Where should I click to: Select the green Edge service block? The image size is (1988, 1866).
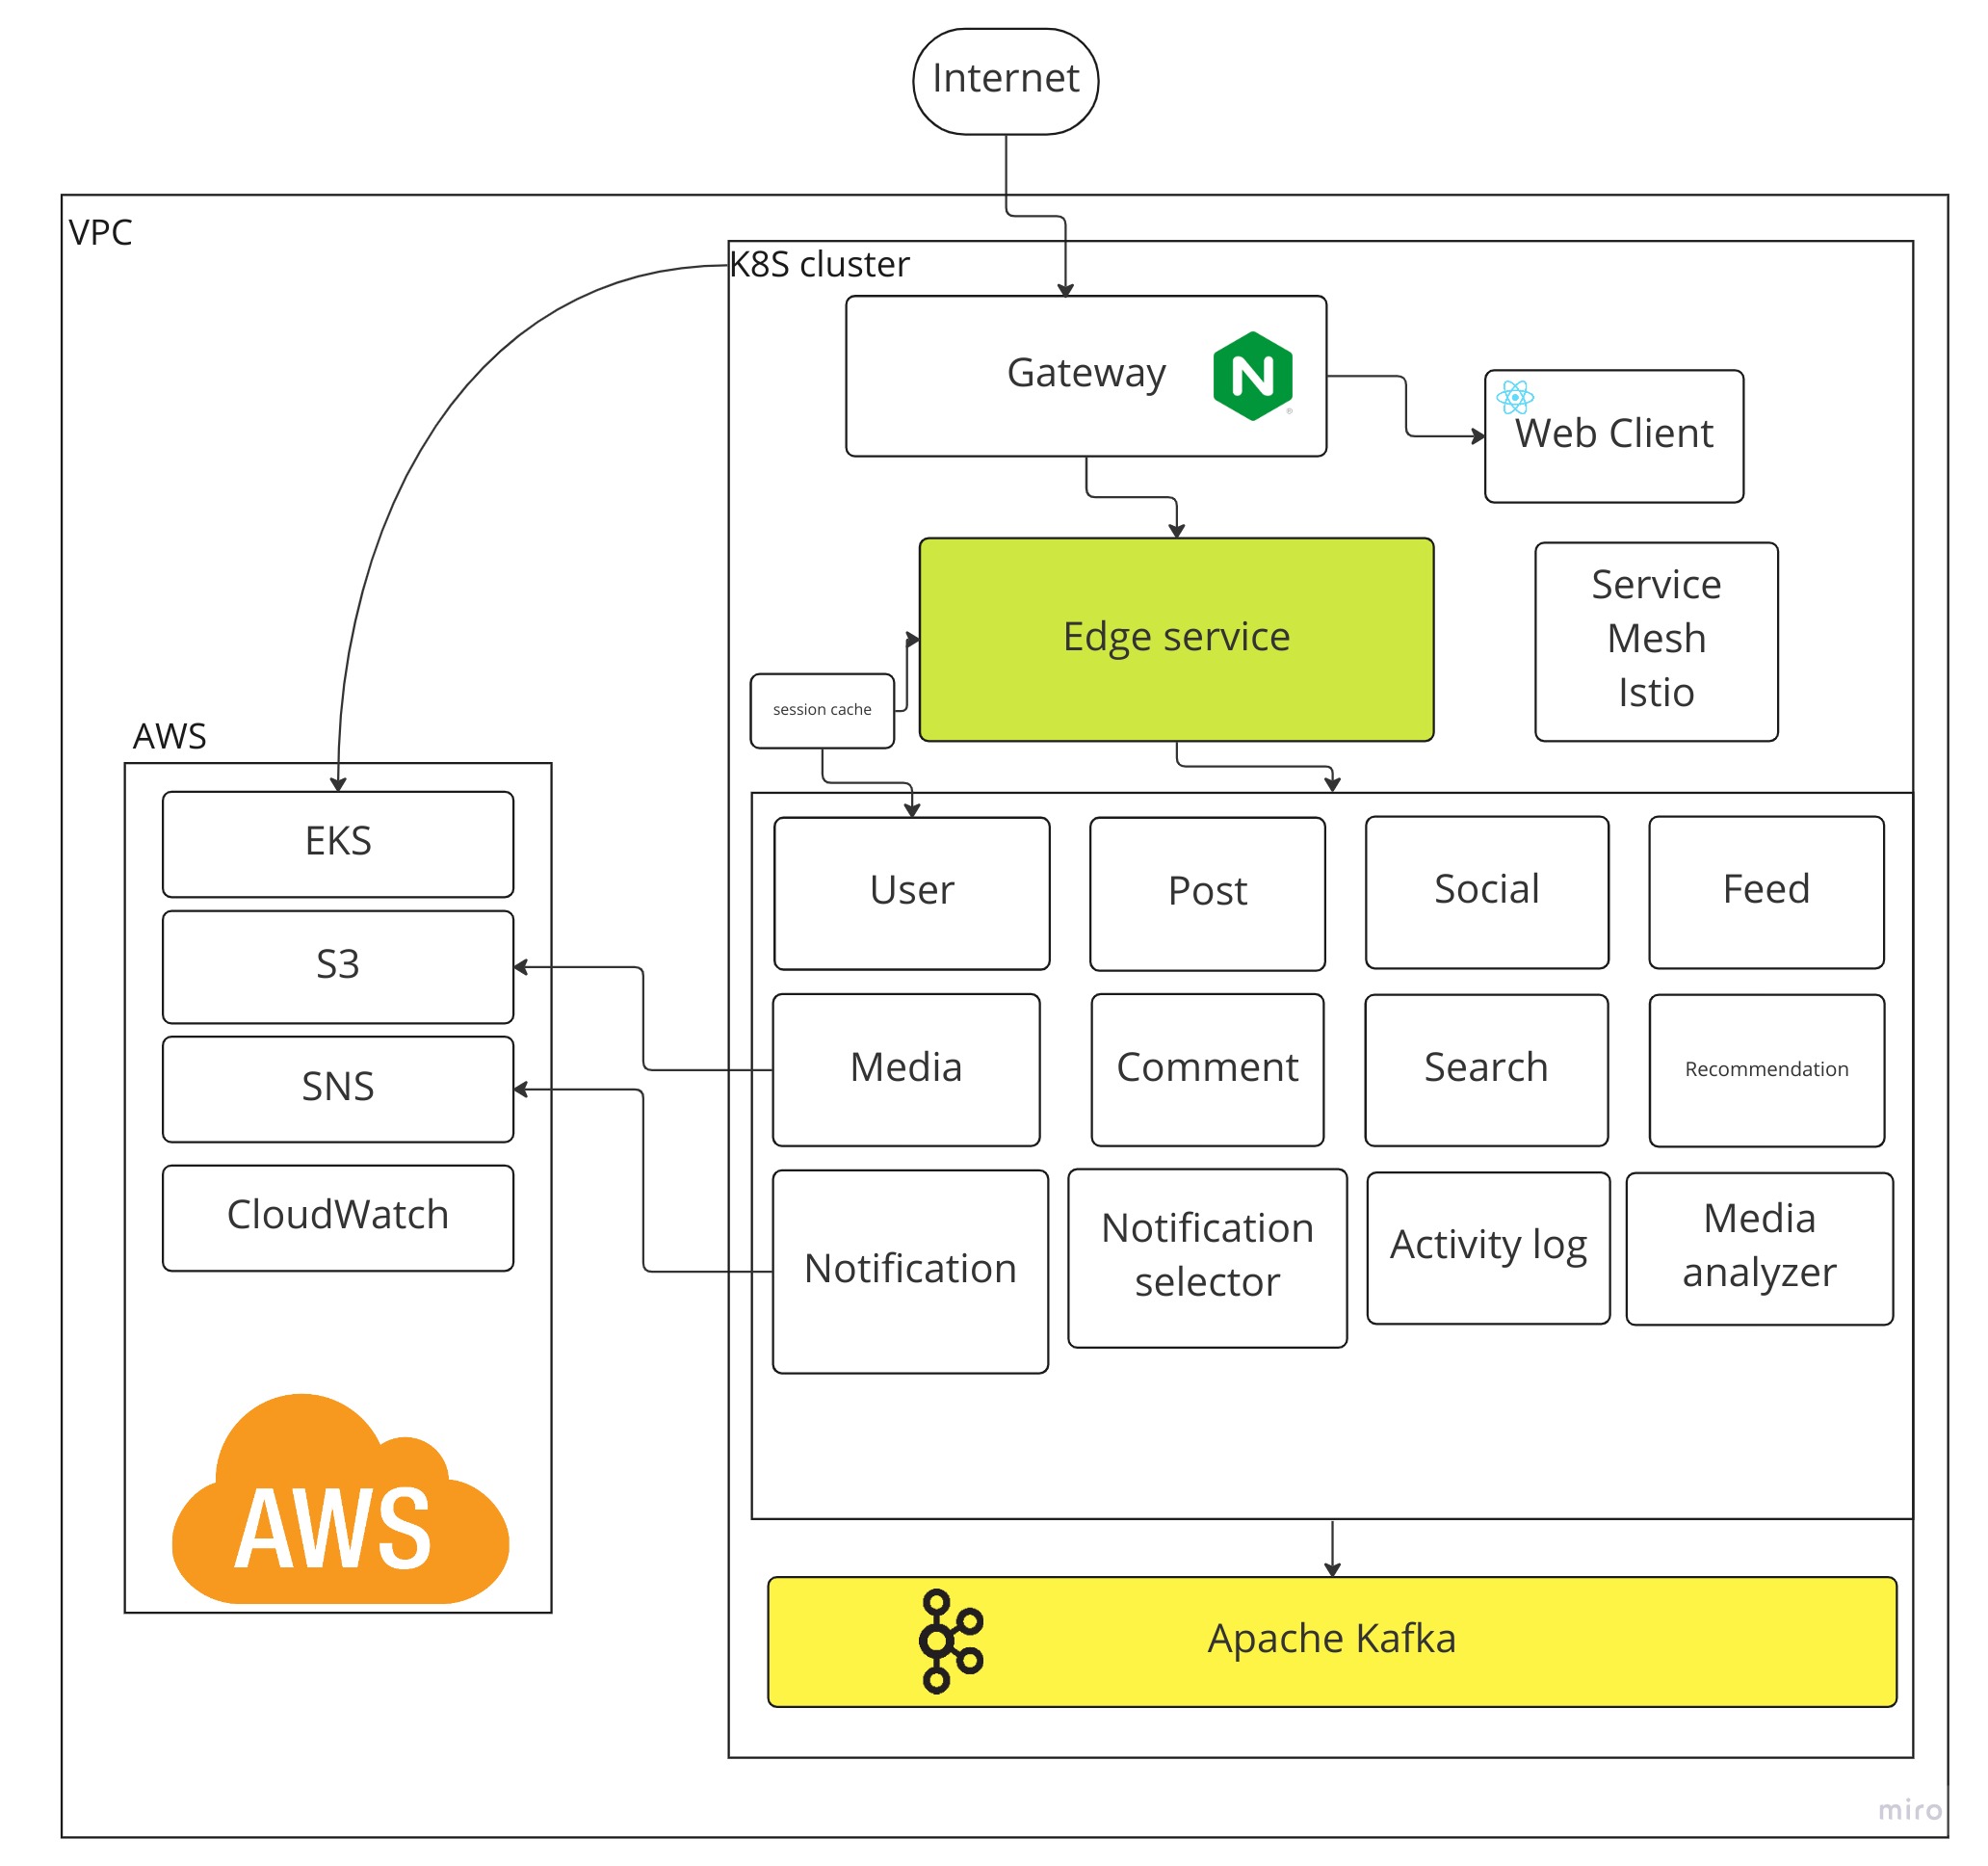(x=1176, y=639)
